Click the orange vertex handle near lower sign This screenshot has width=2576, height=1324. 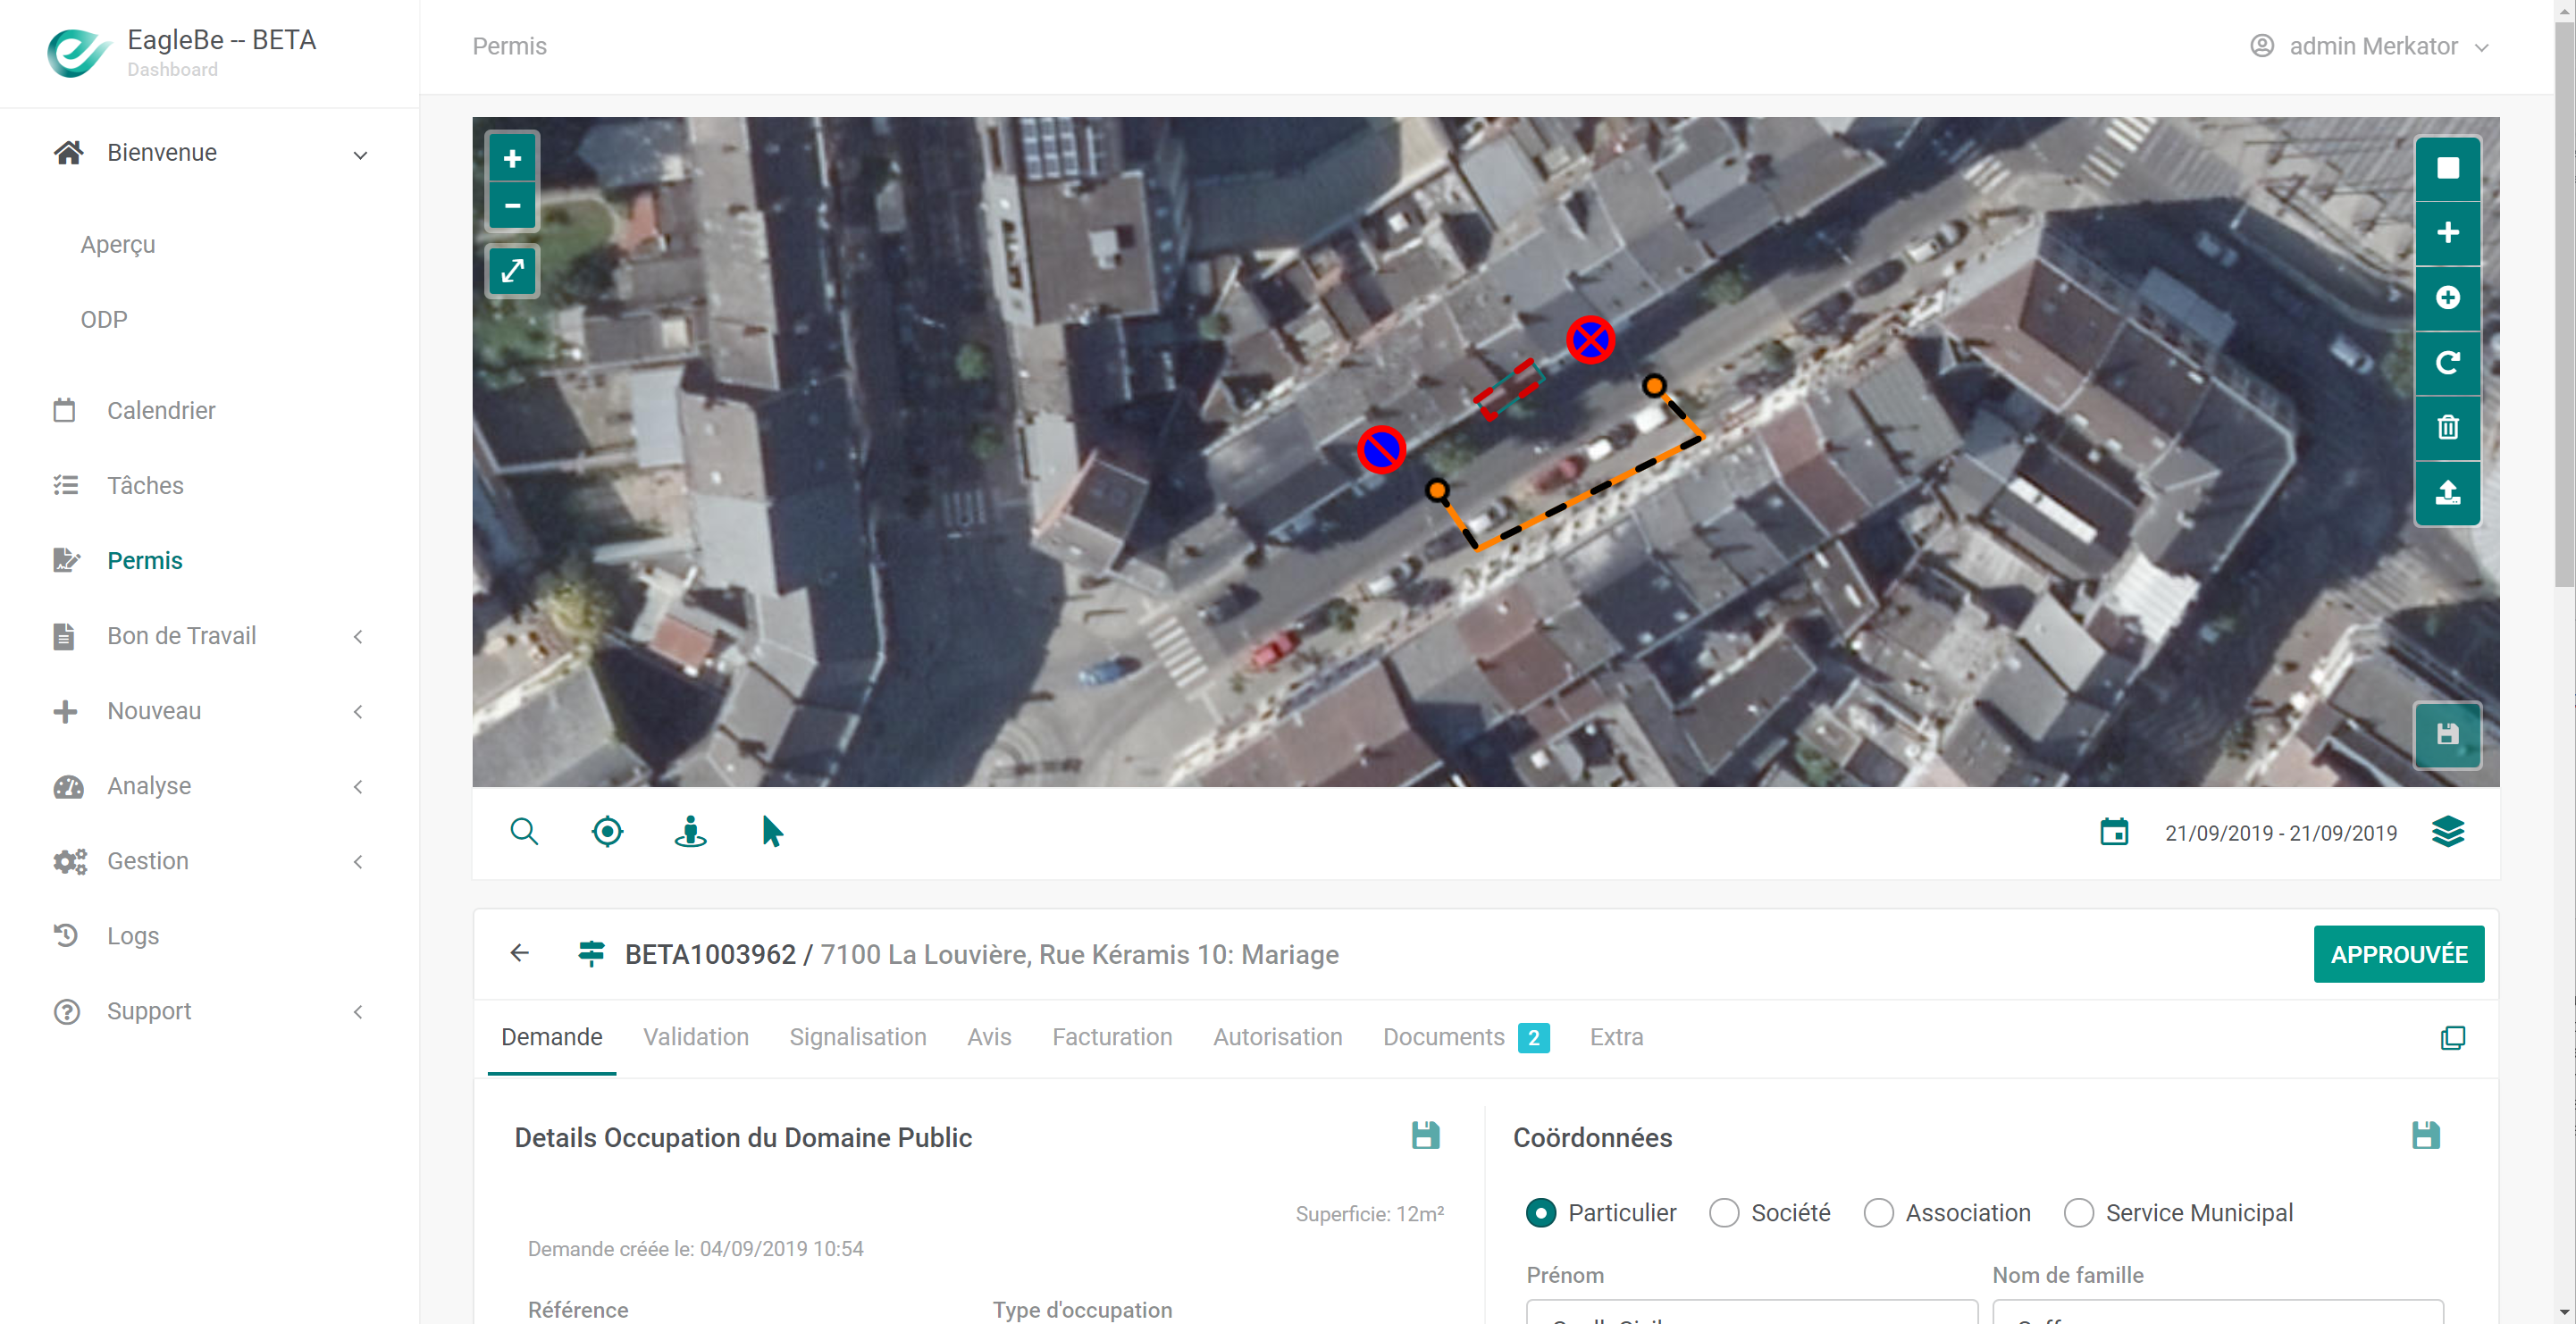(1437, 491)
